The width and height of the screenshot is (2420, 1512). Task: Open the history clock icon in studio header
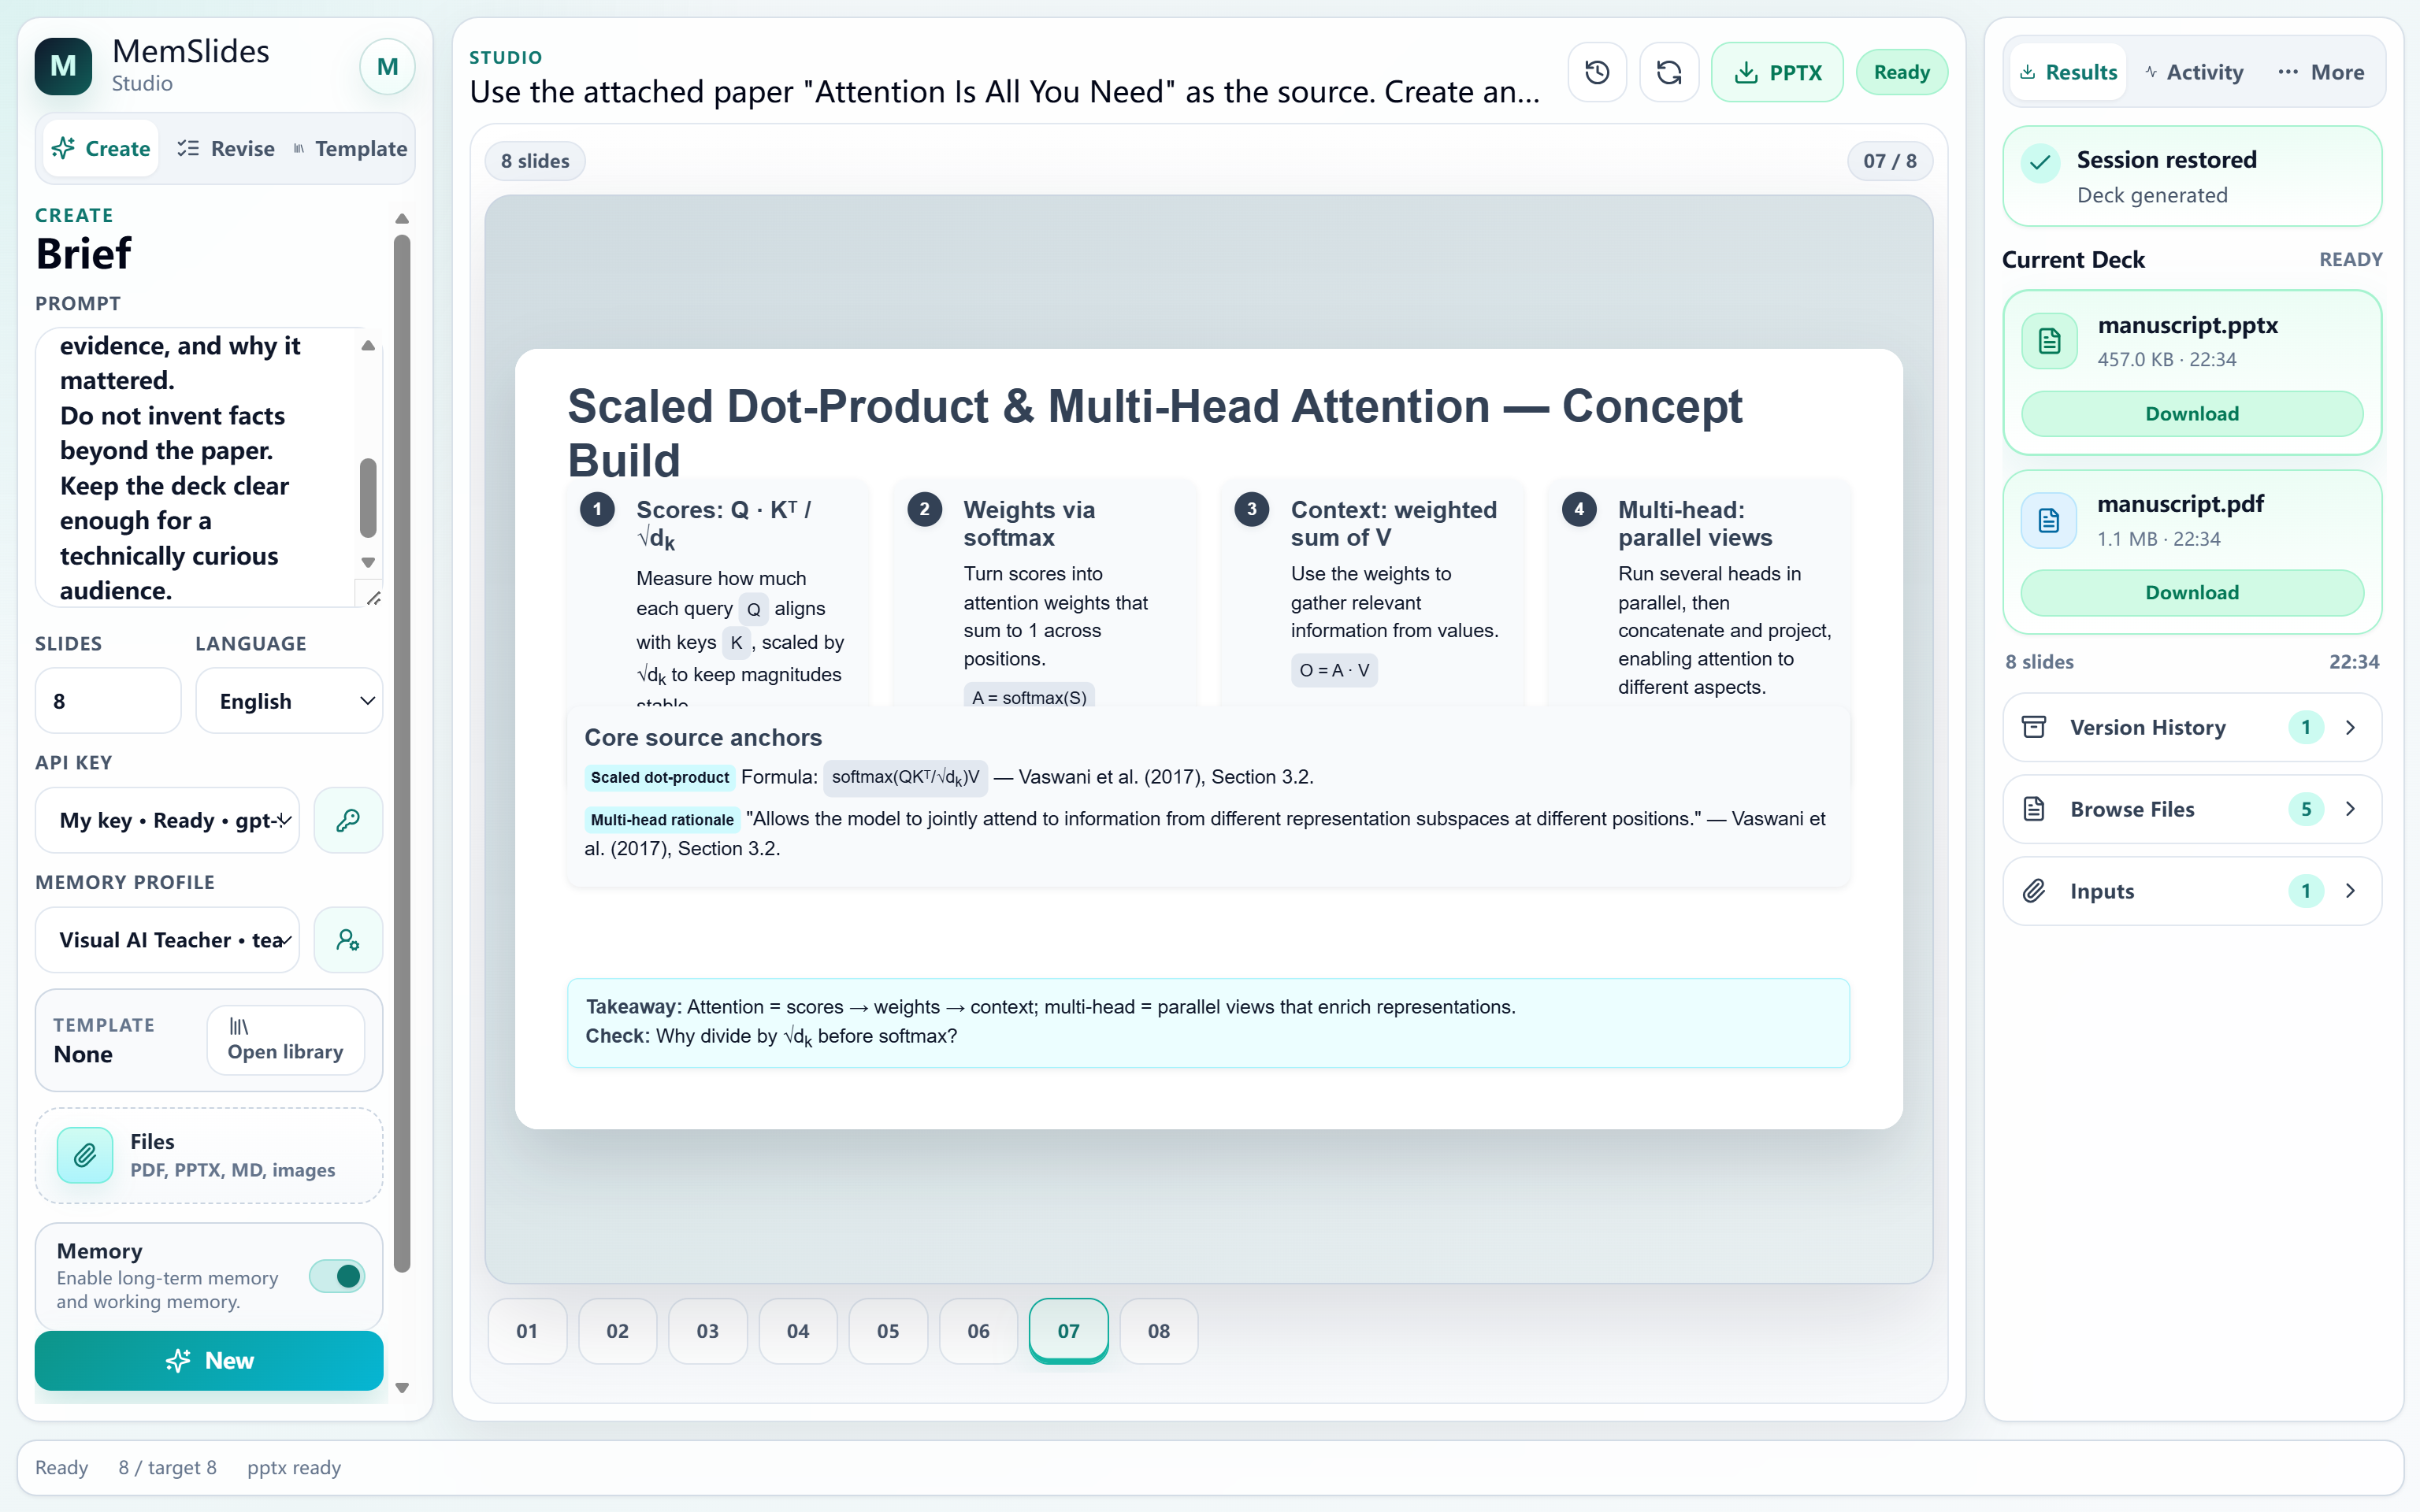pos(1597,72)
